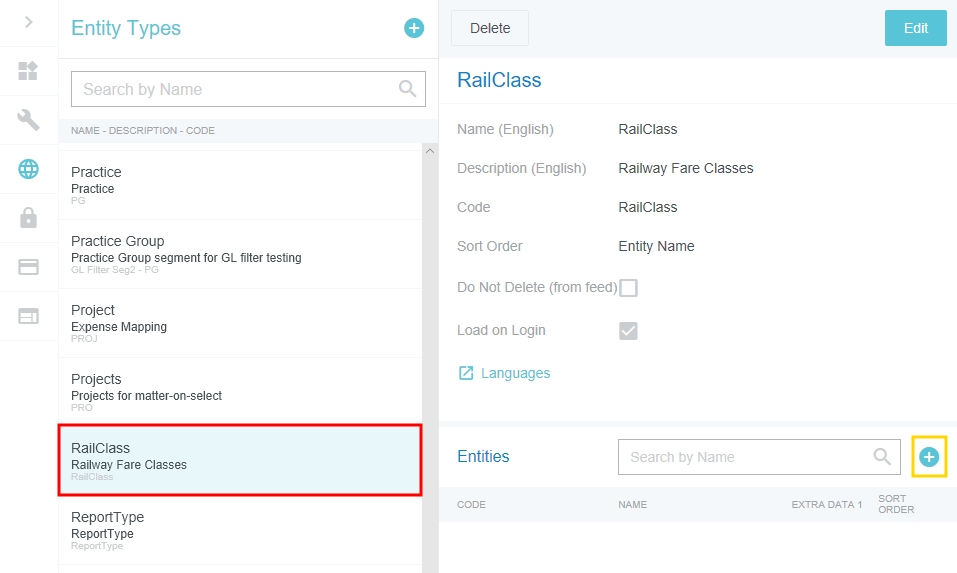Toggle Do Not Delete (from feed) checkbox
The width and height of the screenshot is (957, 573).
pyautogui.click(x=628, y=288)
